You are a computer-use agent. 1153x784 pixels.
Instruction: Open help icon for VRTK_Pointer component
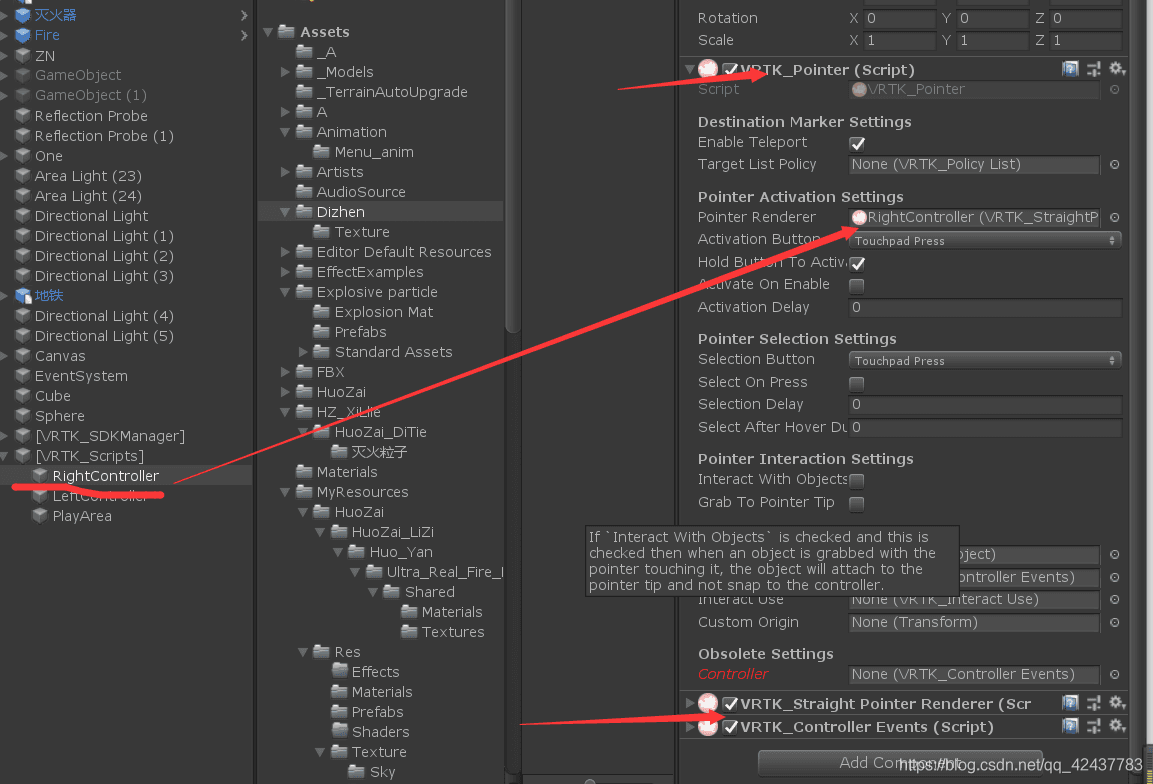coord(1070,69)
